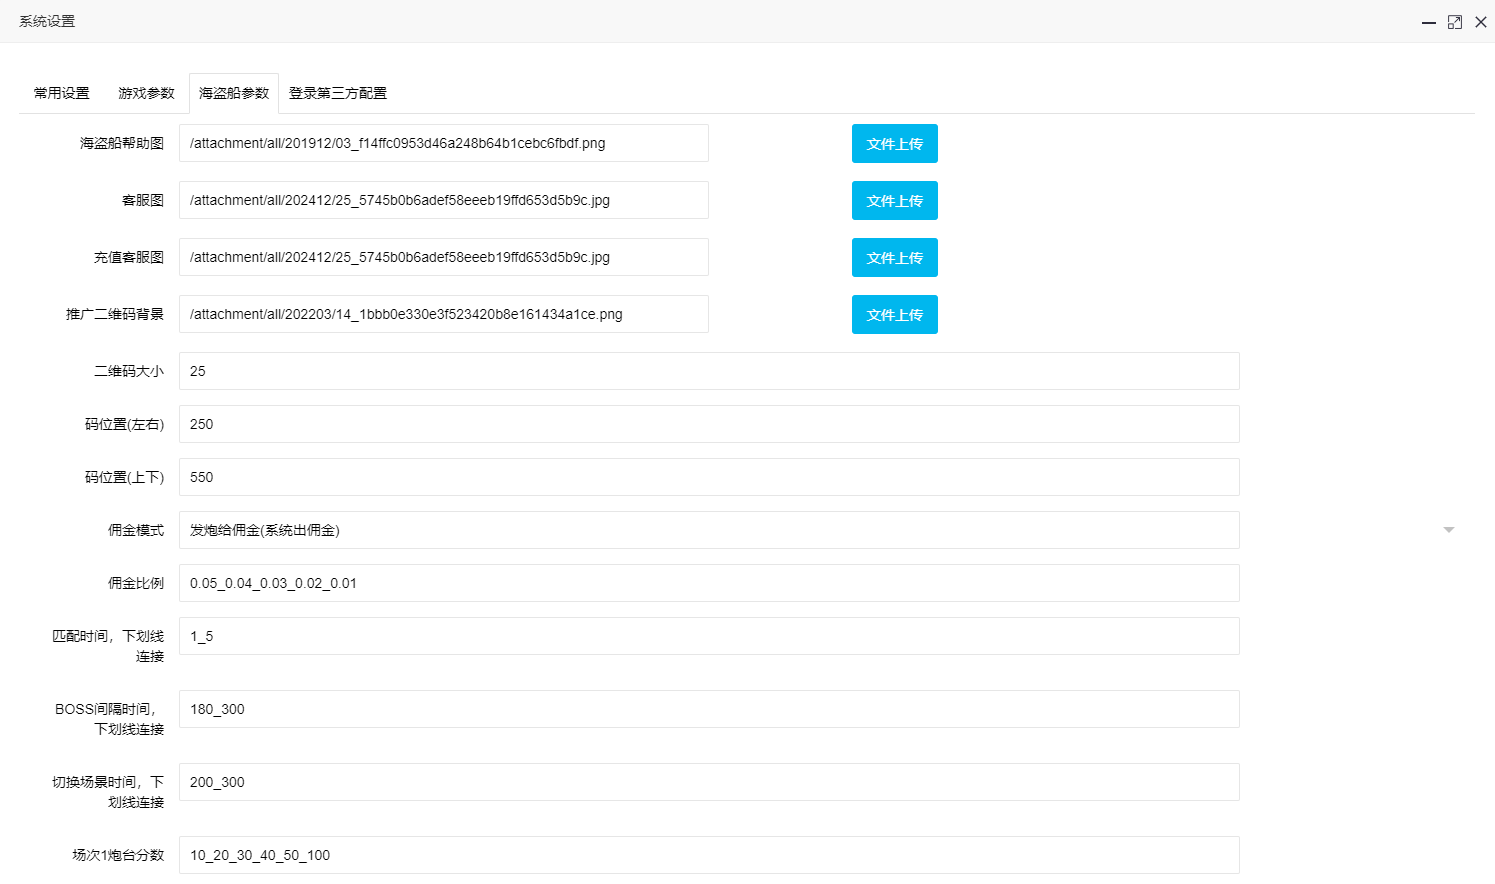Switch to the 常用设置 tab

(x=62, y=93)
